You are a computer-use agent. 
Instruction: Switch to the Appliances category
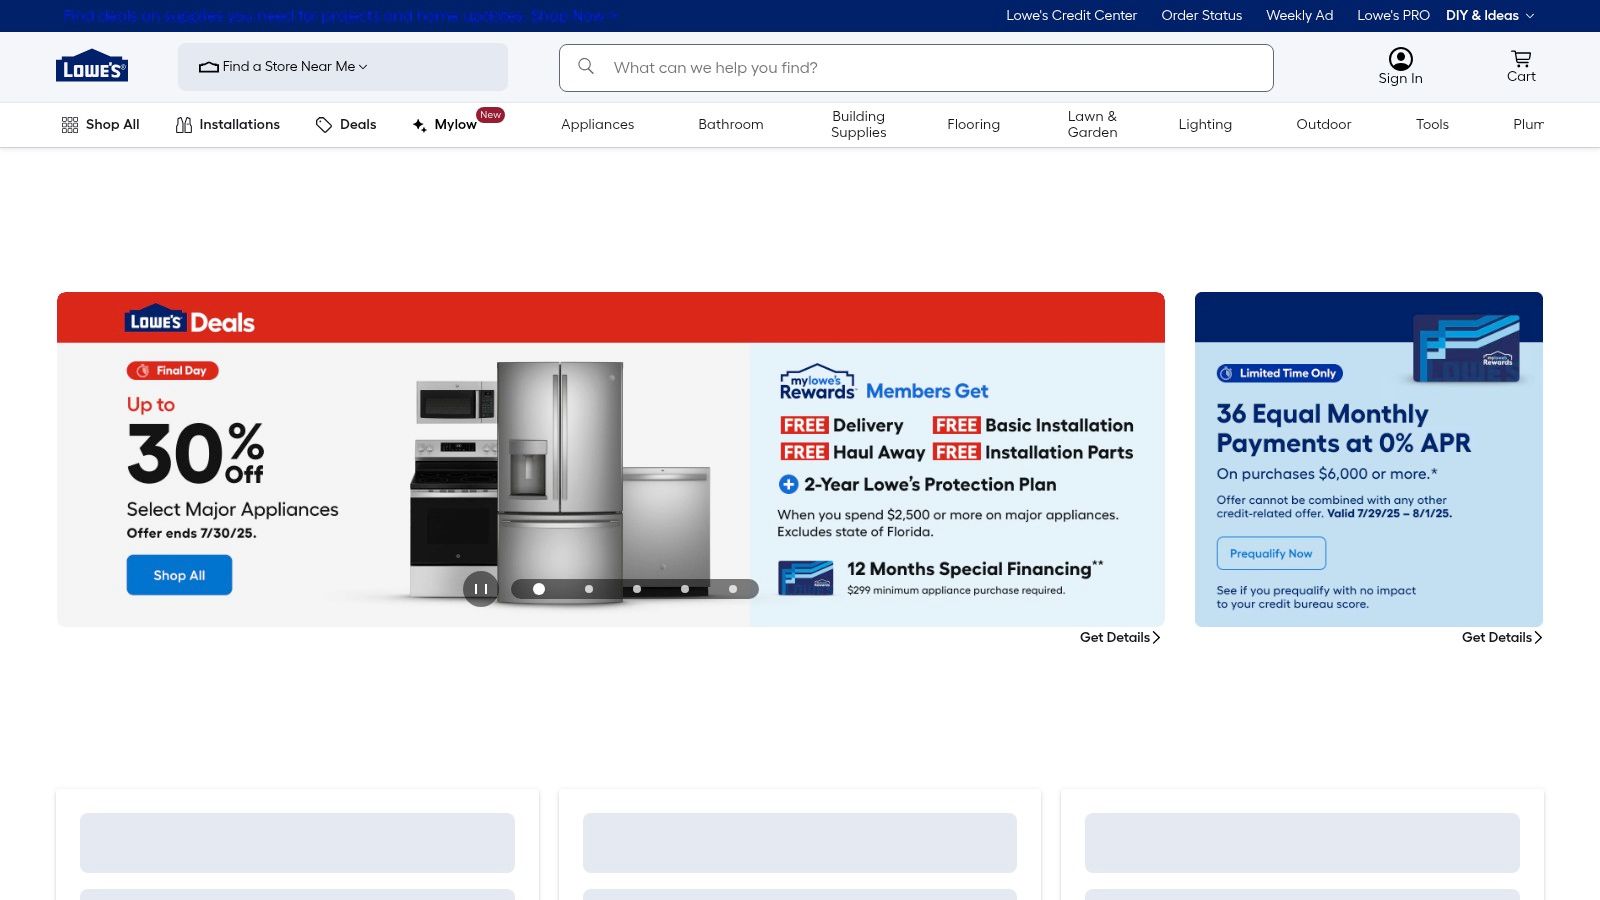(x=597, y=124)
